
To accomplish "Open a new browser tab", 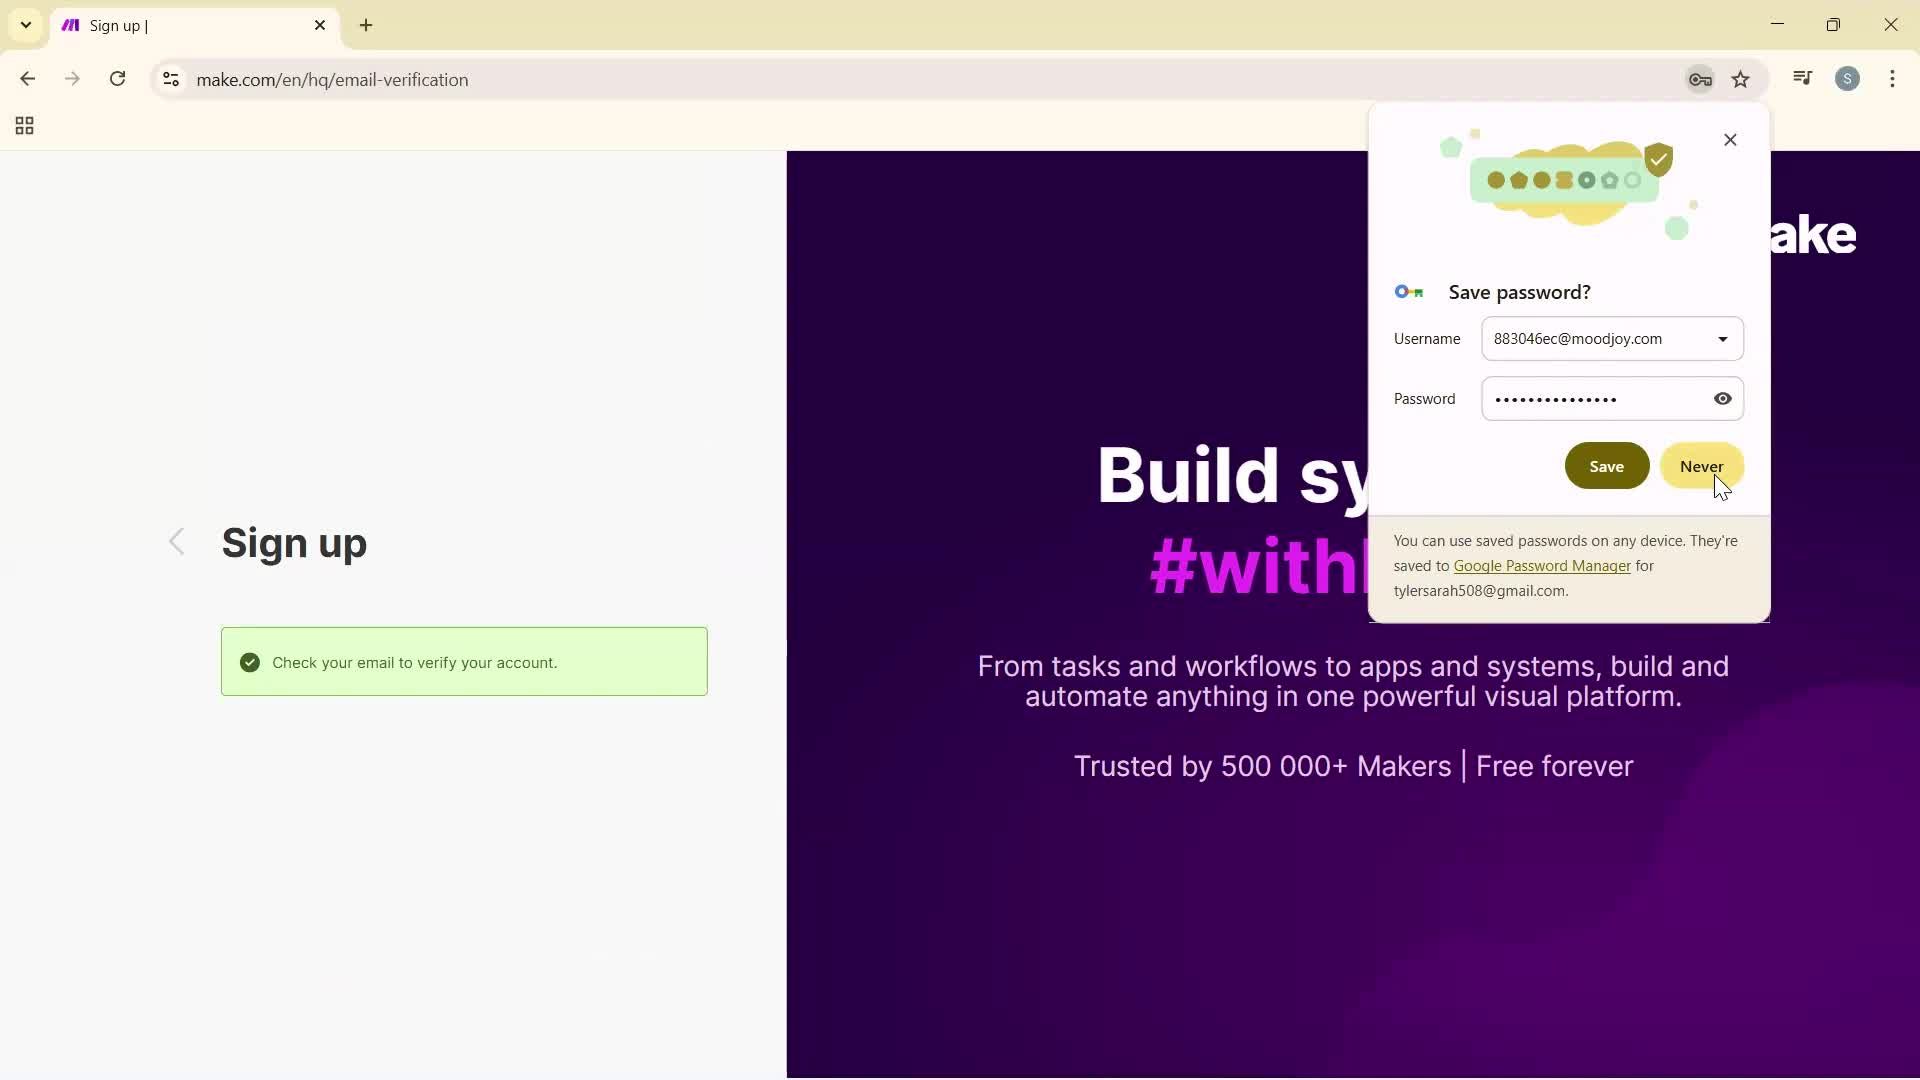I will [x=365, y=25].
